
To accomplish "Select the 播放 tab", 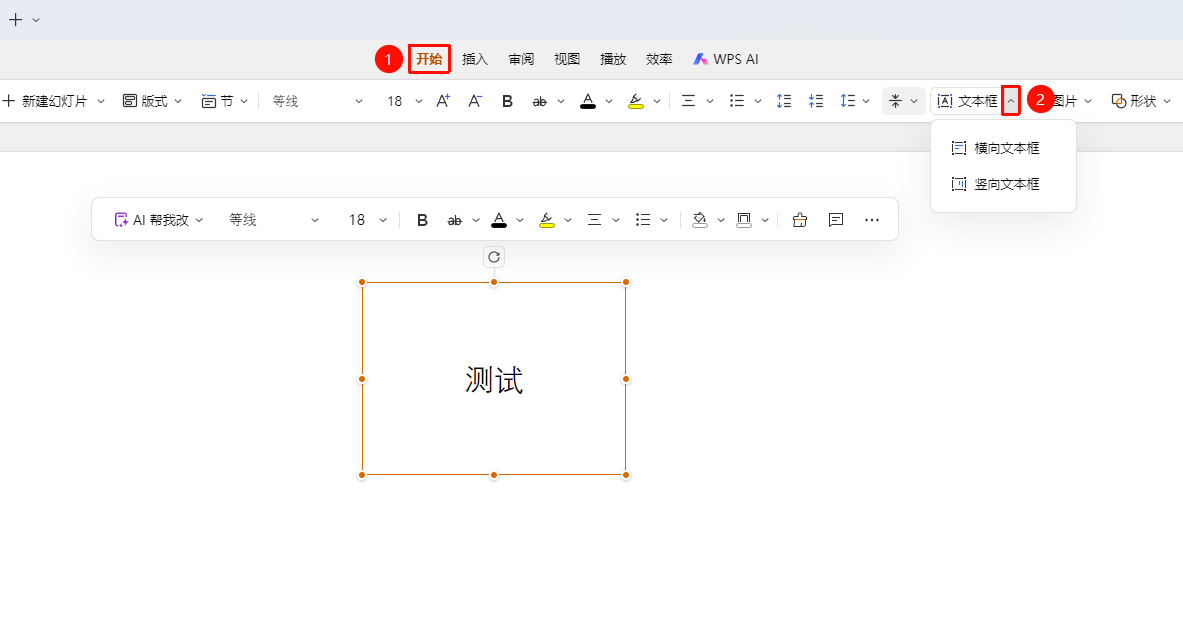I will coord(613,59).
